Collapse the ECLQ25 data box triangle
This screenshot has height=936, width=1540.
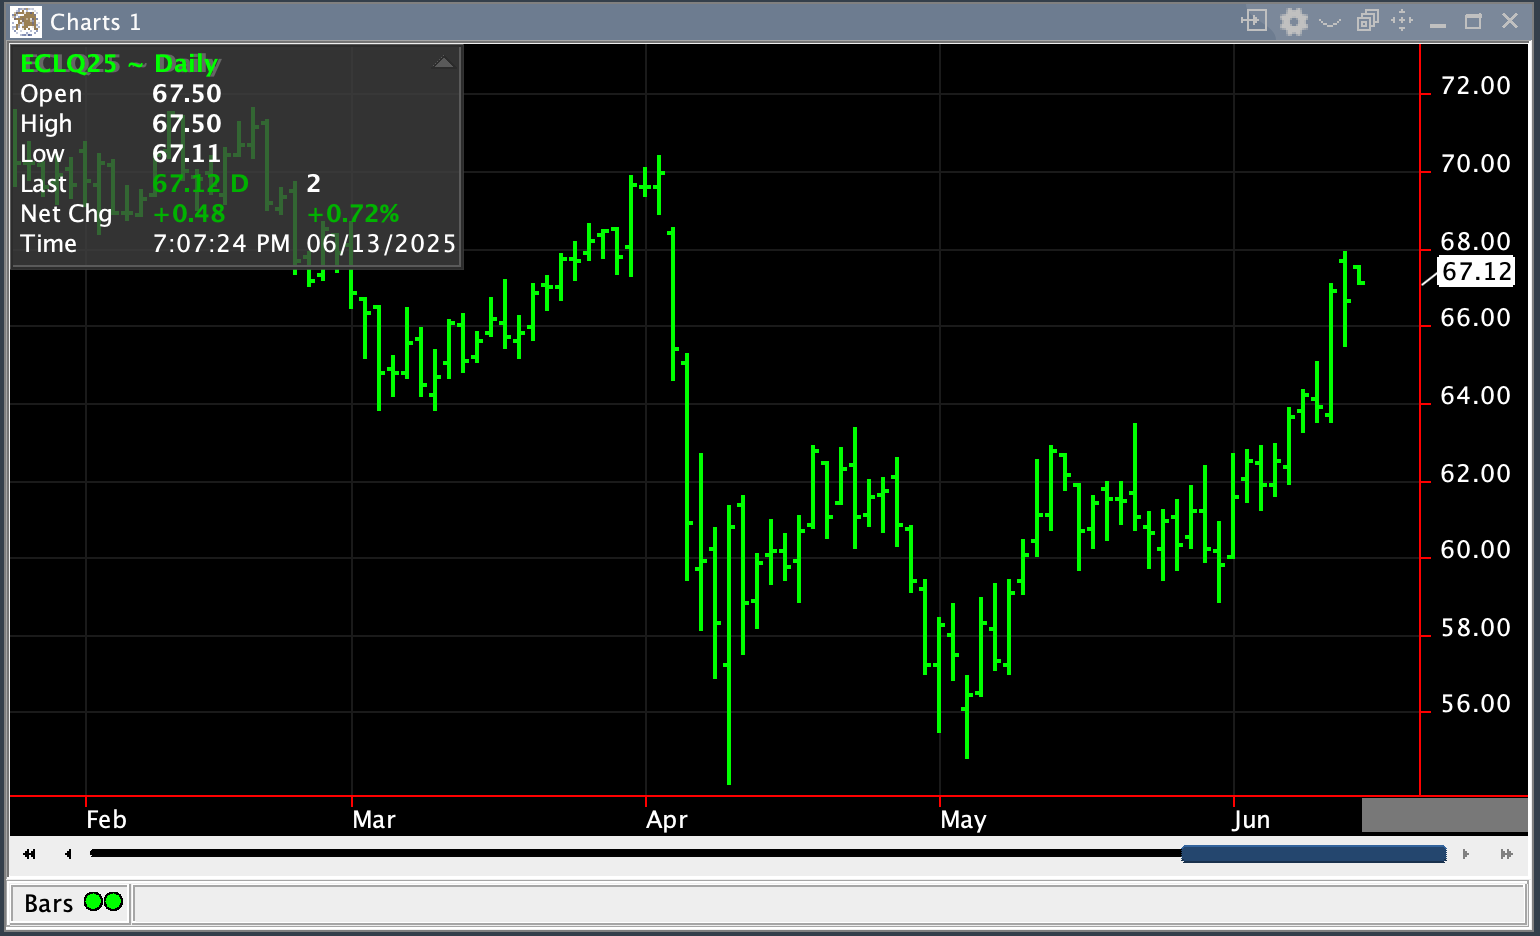pos(443,63)
